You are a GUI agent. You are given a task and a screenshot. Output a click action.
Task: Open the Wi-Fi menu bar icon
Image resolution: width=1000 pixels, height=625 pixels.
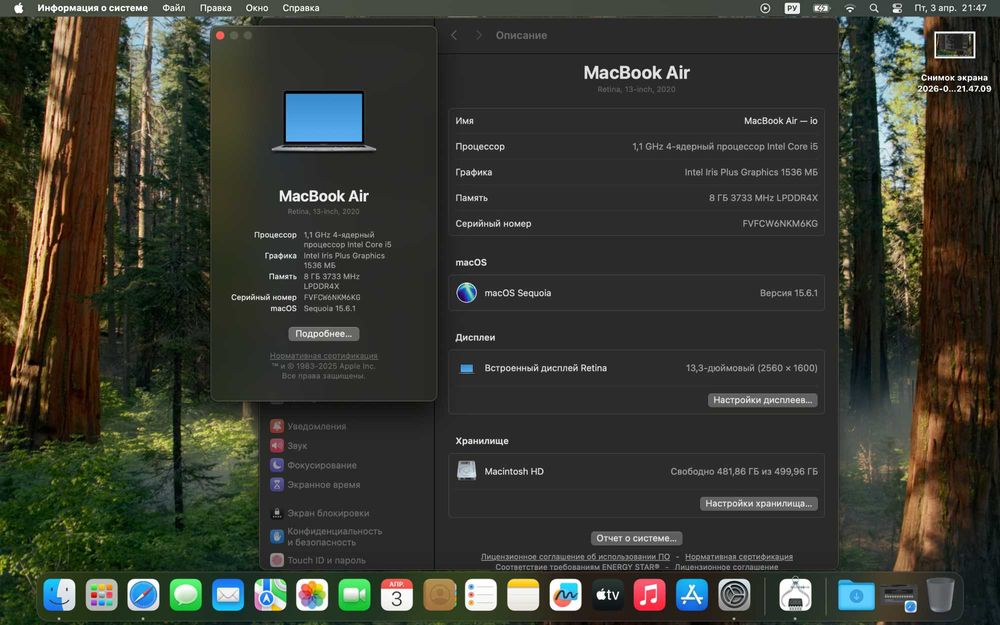(849, 8)
